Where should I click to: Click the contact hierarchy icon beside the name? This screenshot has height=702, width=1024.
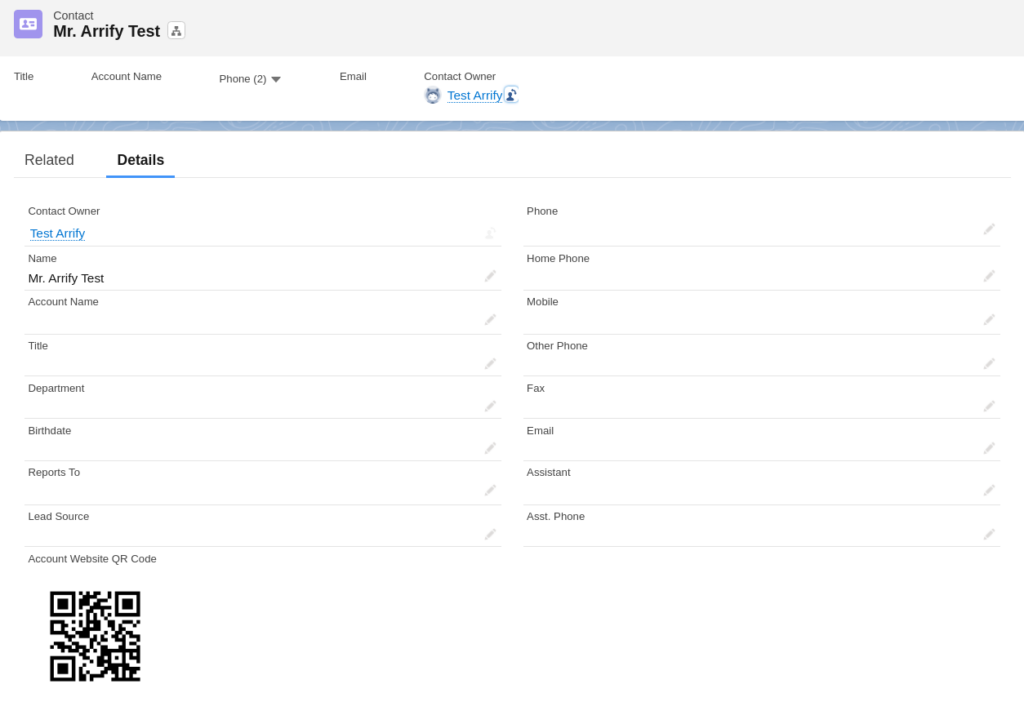(x=176, y=31)
